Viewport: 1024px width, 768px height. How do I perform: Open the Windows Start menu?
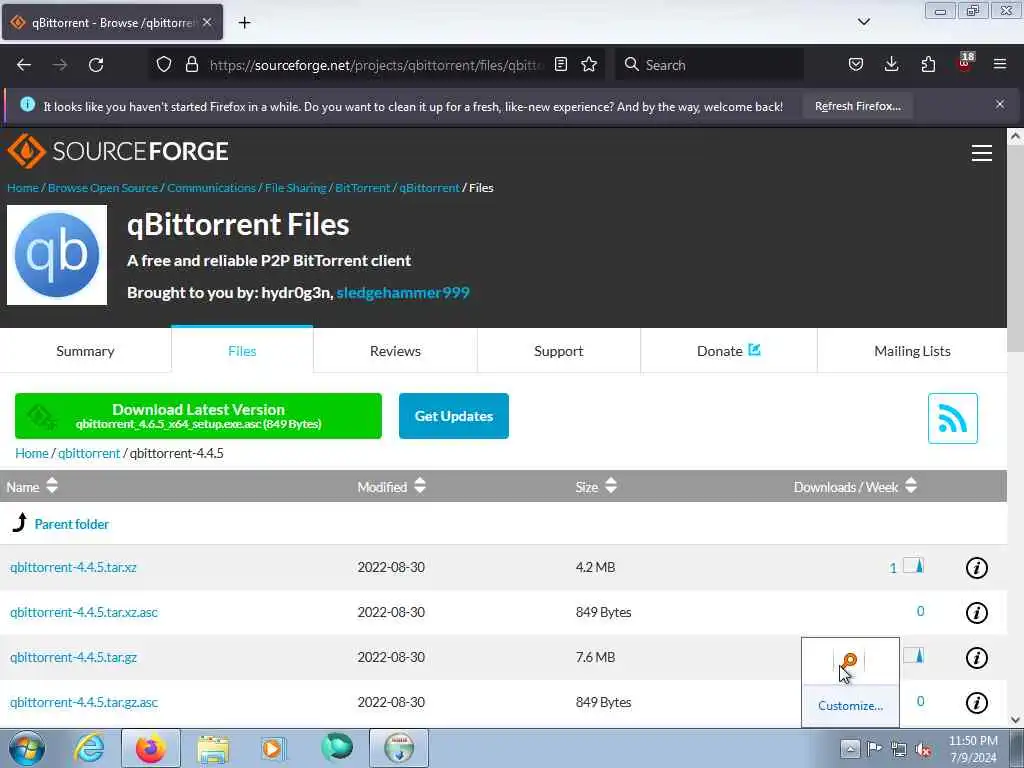point(27,748)
